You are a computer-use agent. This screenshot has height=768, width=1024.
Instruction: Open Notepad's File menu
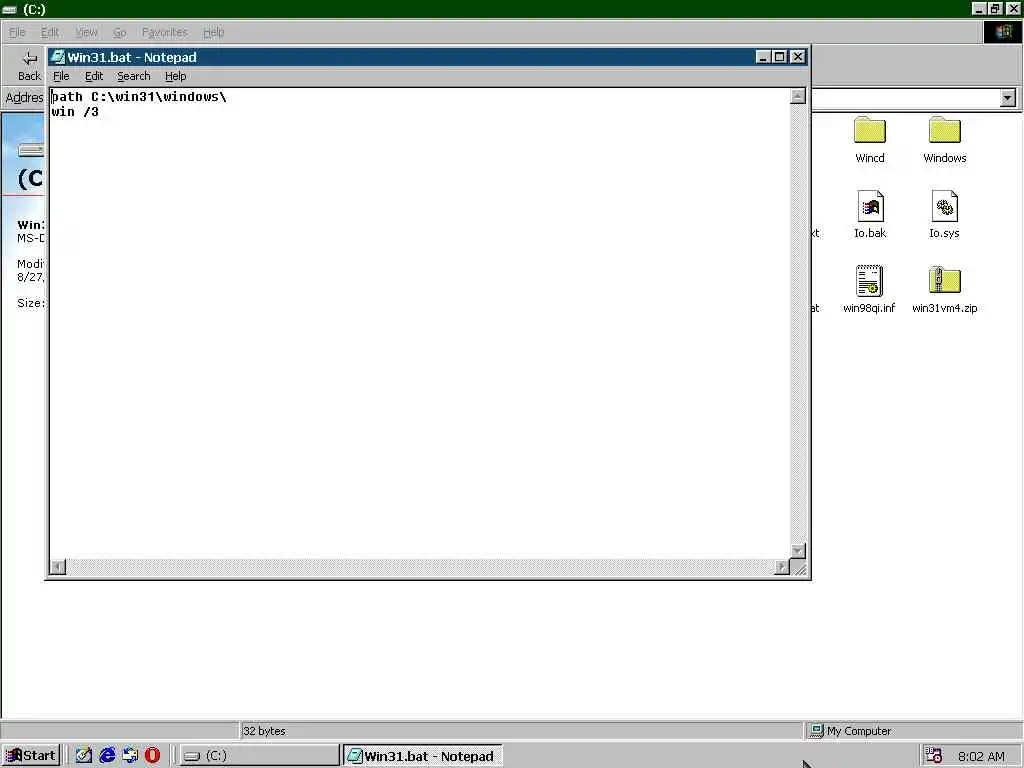61,76
